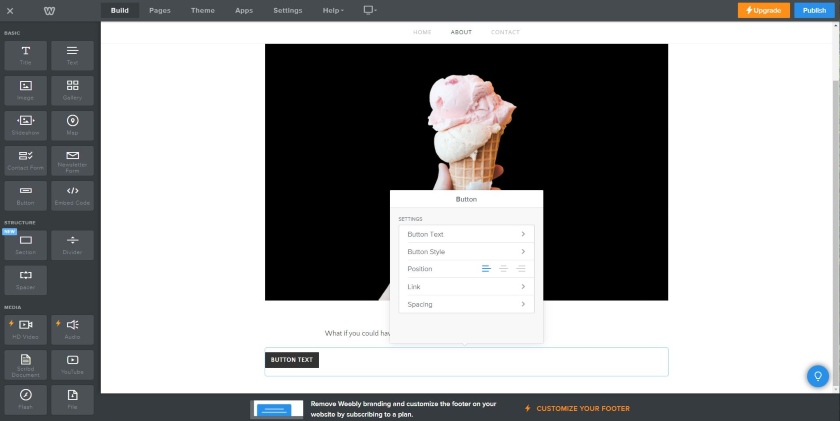Align button position to the left

point(486,269)
